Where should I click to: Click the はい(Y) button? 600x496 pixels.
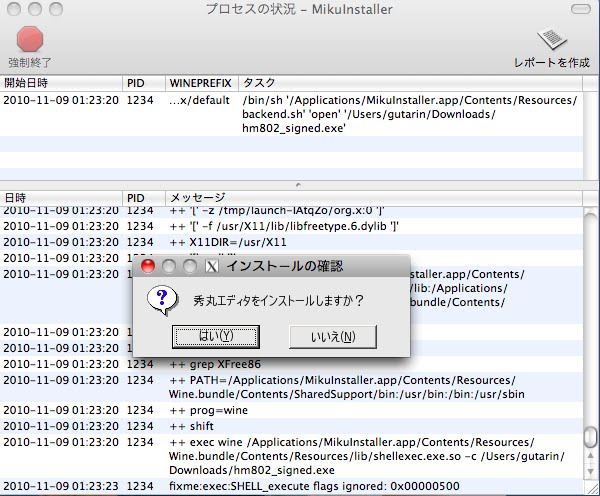pyautogui.click(x=216, y=336)
